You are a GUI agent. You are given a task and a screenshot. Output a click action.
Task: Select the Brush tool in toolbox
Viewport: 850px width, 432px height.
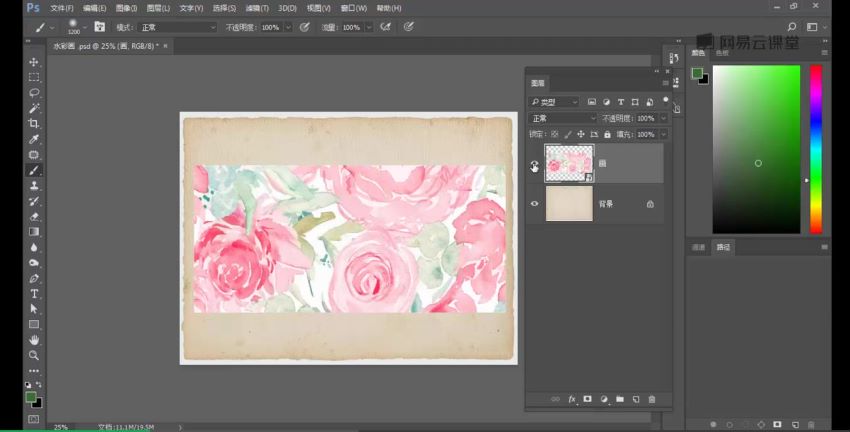[34, 170]
